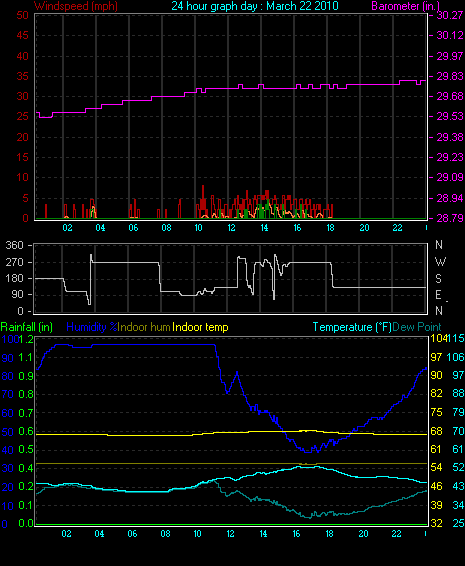Click the blue humidity curve minimum point

307,452
